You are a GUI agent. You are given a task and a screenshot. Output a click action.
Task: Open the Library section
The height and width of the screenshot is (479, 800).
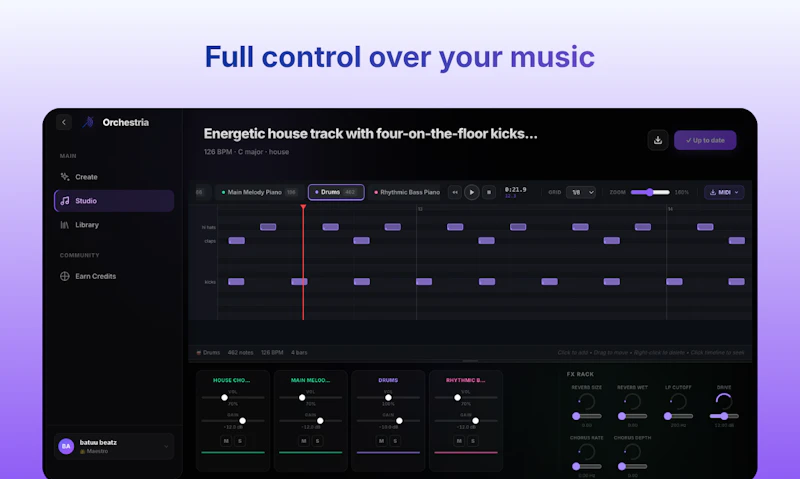point(114,225)
